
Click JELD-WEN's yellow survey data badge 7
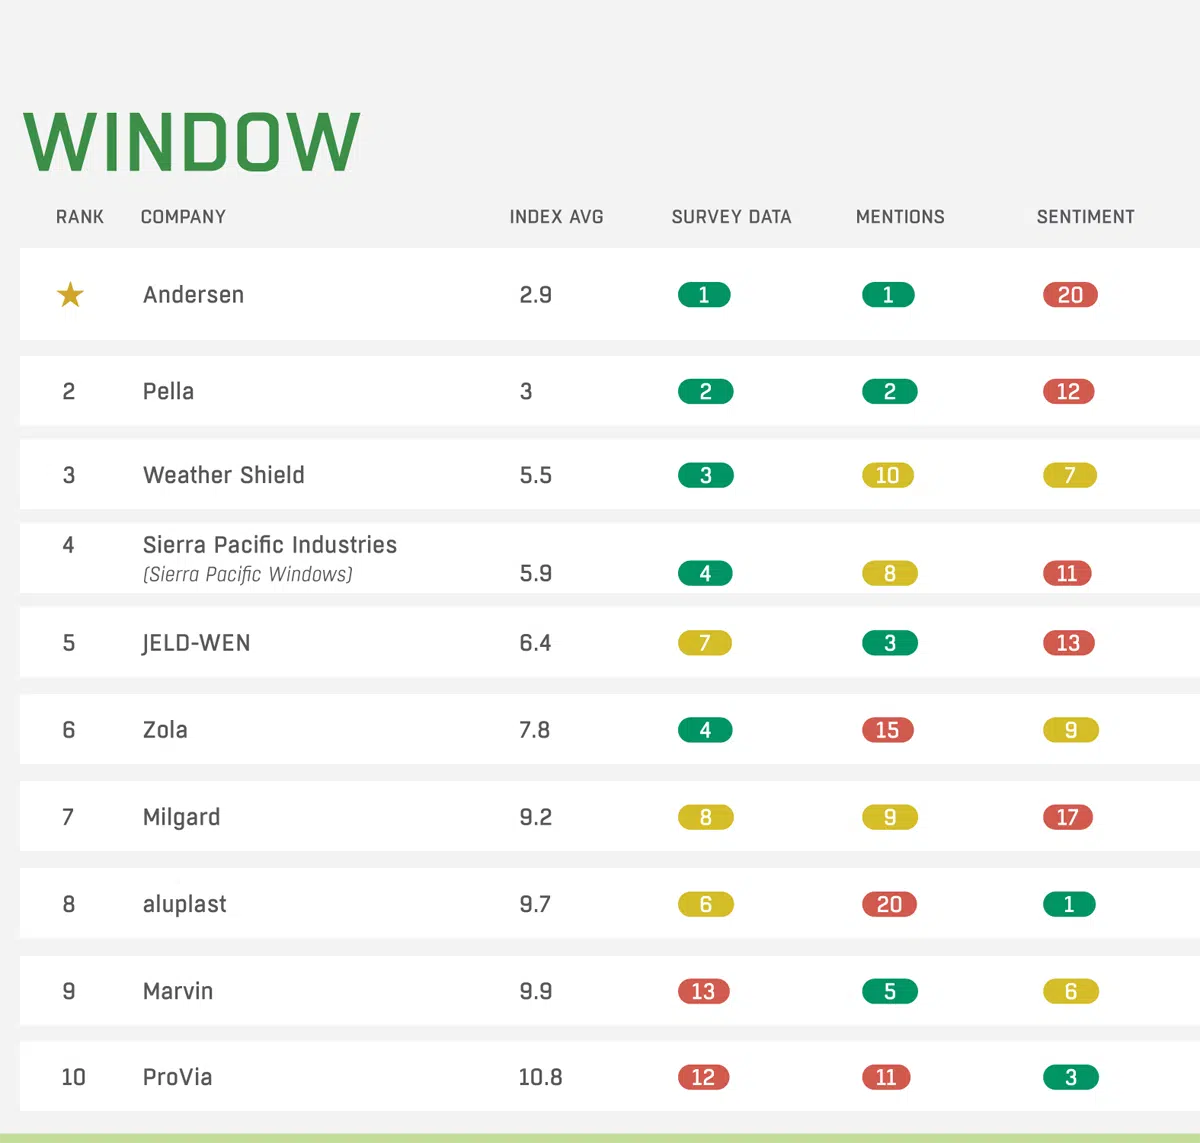coord(705,643)
